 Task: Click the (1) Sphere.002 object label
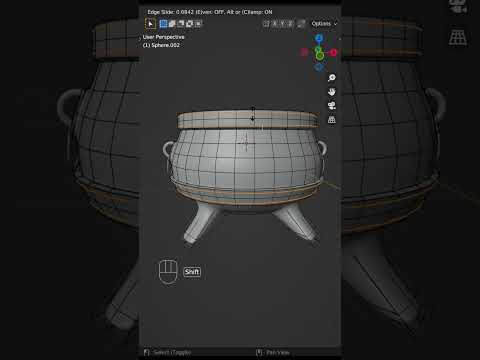[161, 45]
